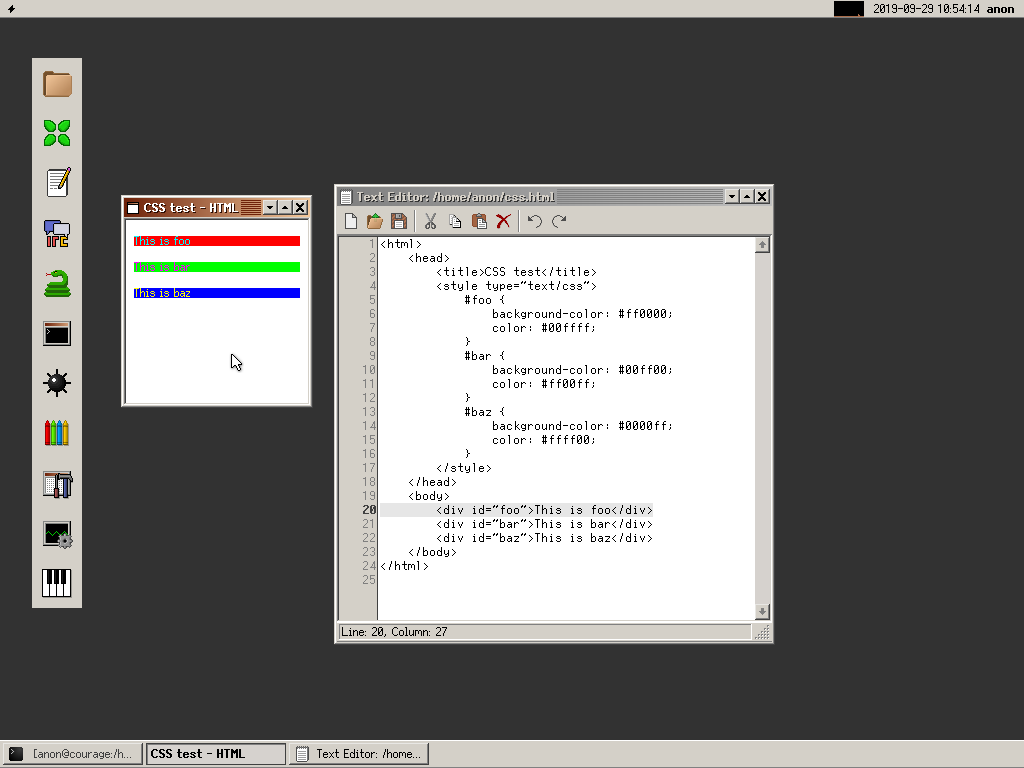
Task: Click the New document toolbar icon
Action: (351, 221)
